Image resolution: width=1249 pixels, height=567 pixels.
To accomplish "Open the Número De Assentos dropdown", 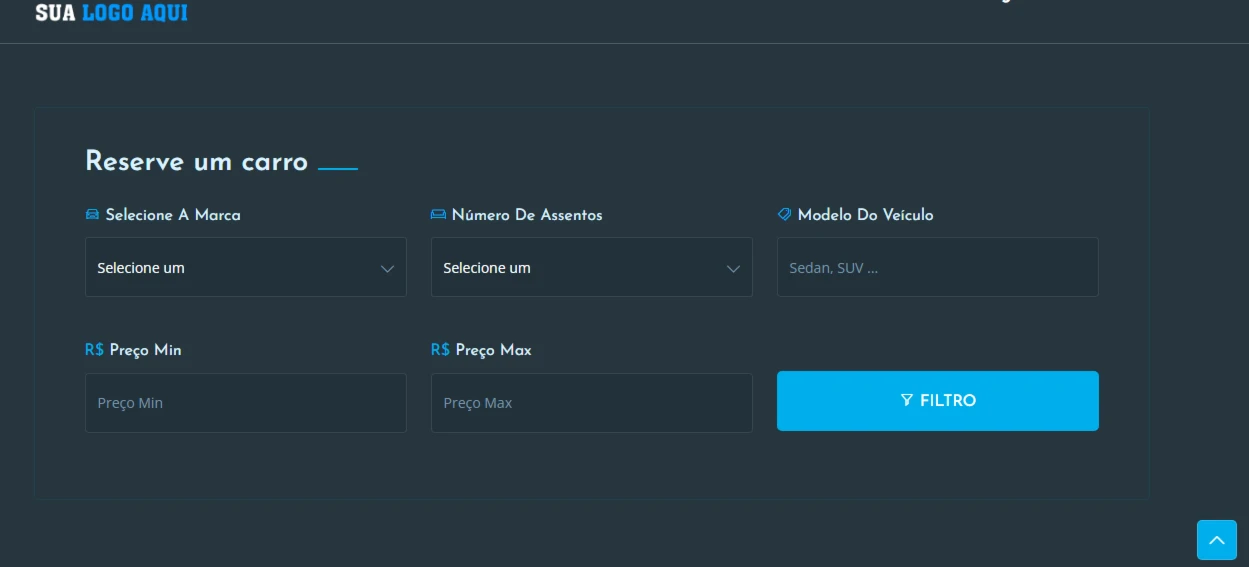I will tap(592, 267).
